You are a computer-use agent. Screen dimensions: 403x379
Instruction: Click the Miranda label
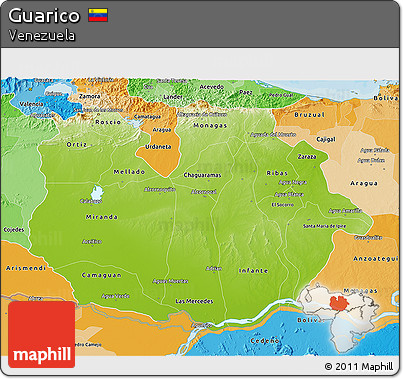point(102,217)
